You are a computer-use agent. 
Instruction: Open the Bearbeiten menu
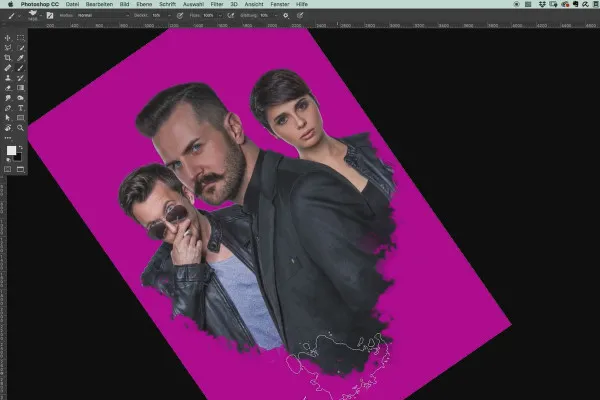(x=99, y=4)
